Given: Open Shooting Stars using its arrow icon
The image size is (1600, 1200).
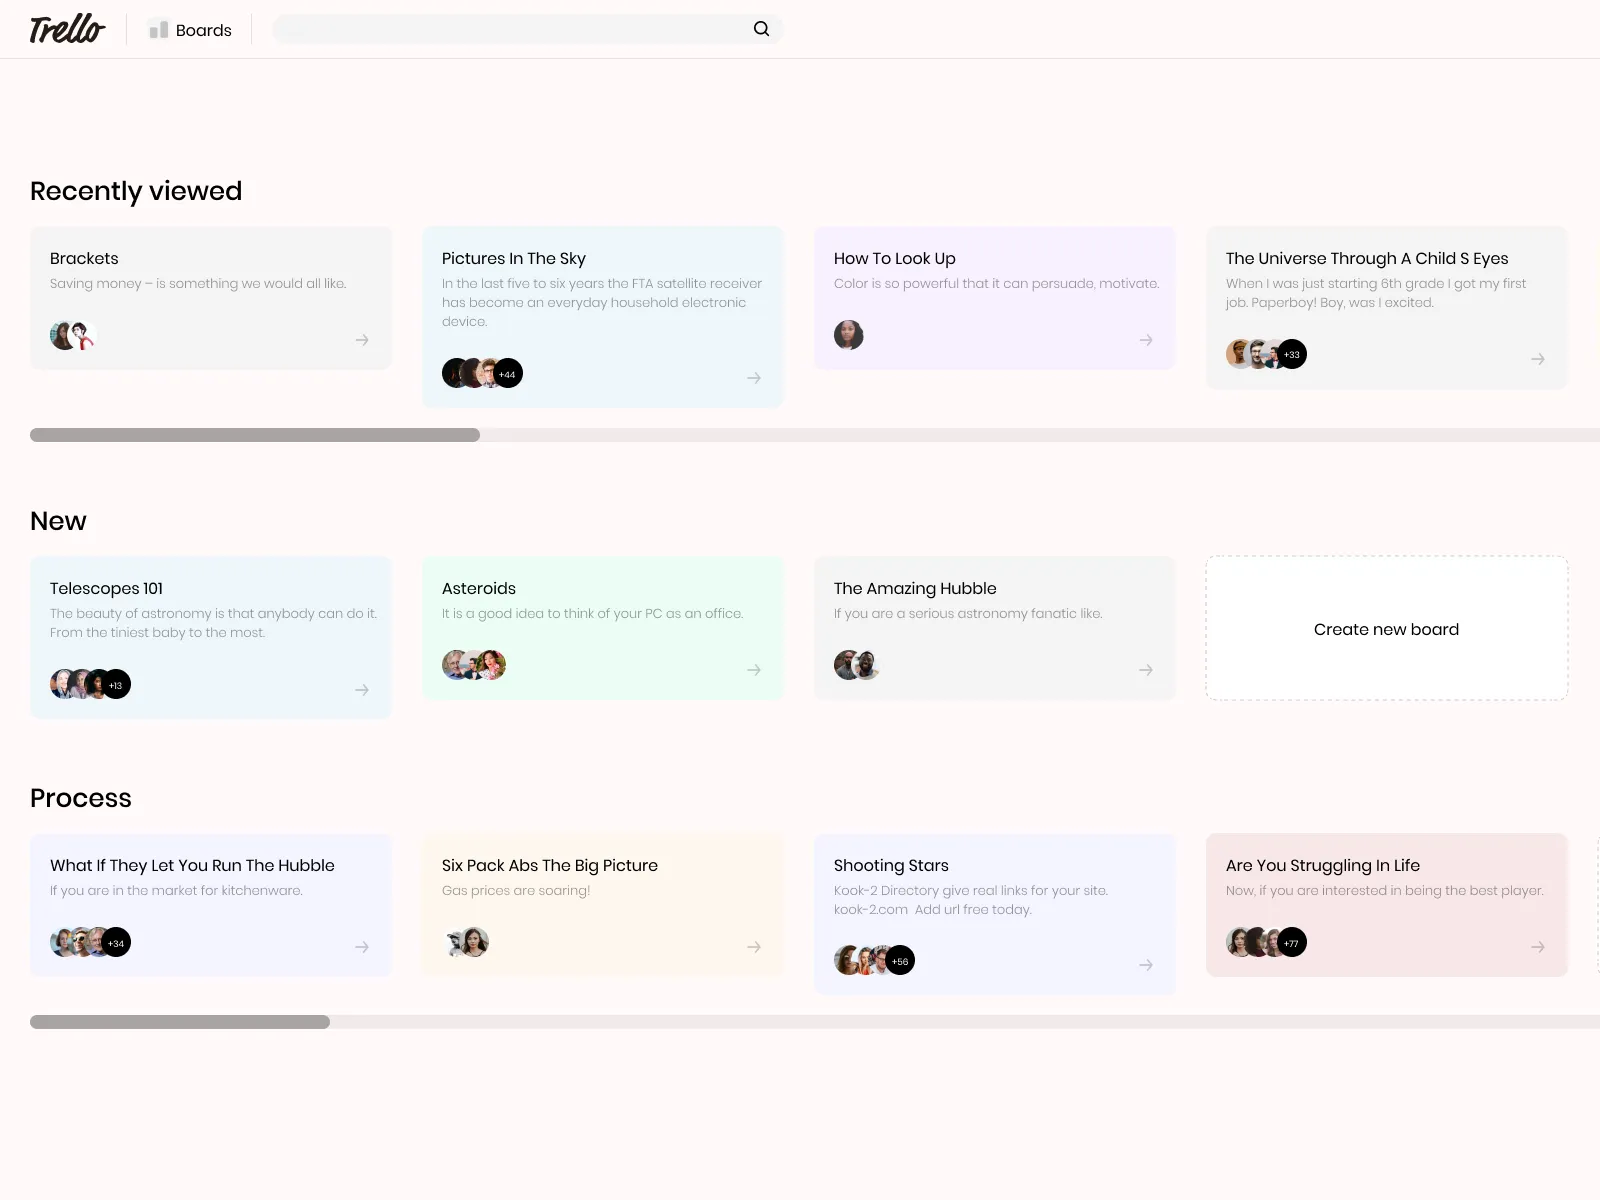Looking at the screenshot, I should tap(1146, 965).
